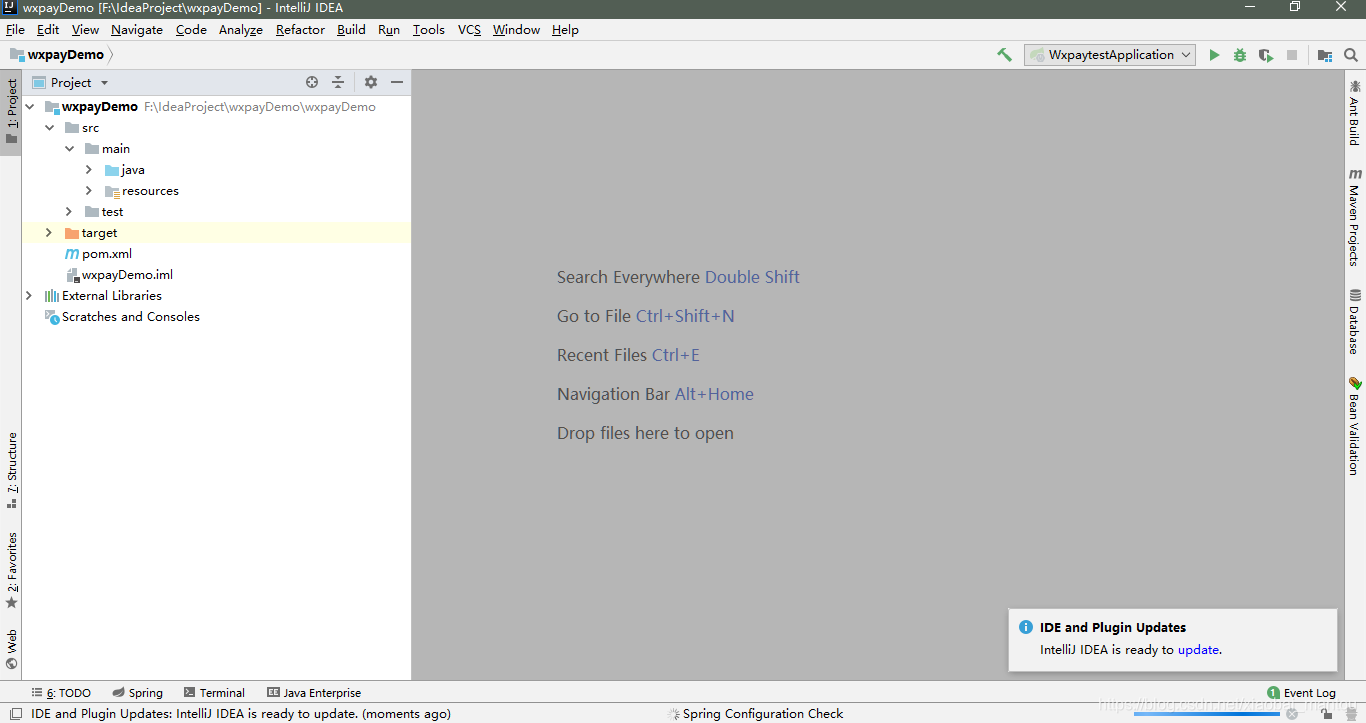1366x723 pixels.
Task: Open Java Enterprise tool window
Action: coord(314,693)
